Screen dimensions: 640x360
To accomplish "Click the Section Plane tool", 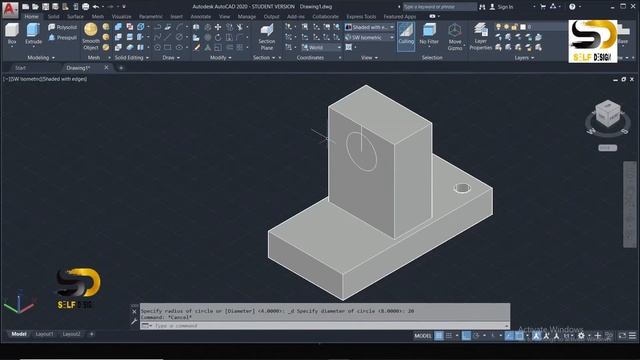I will click(x=267, y=37).
